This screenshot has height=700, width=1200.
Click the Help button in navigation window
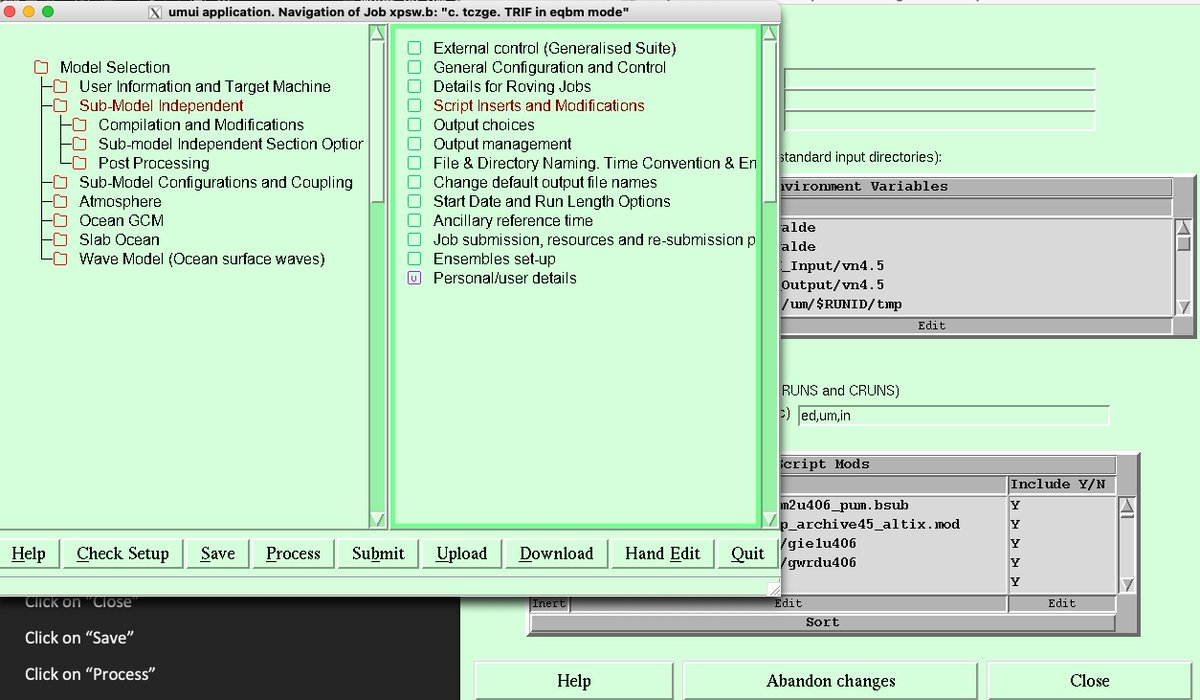click(28, 553)
